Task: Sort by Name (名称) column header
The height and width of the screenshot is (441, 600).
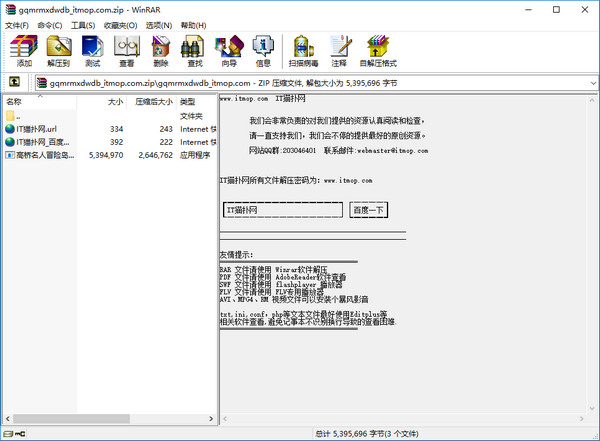Action: pos(40,102)
